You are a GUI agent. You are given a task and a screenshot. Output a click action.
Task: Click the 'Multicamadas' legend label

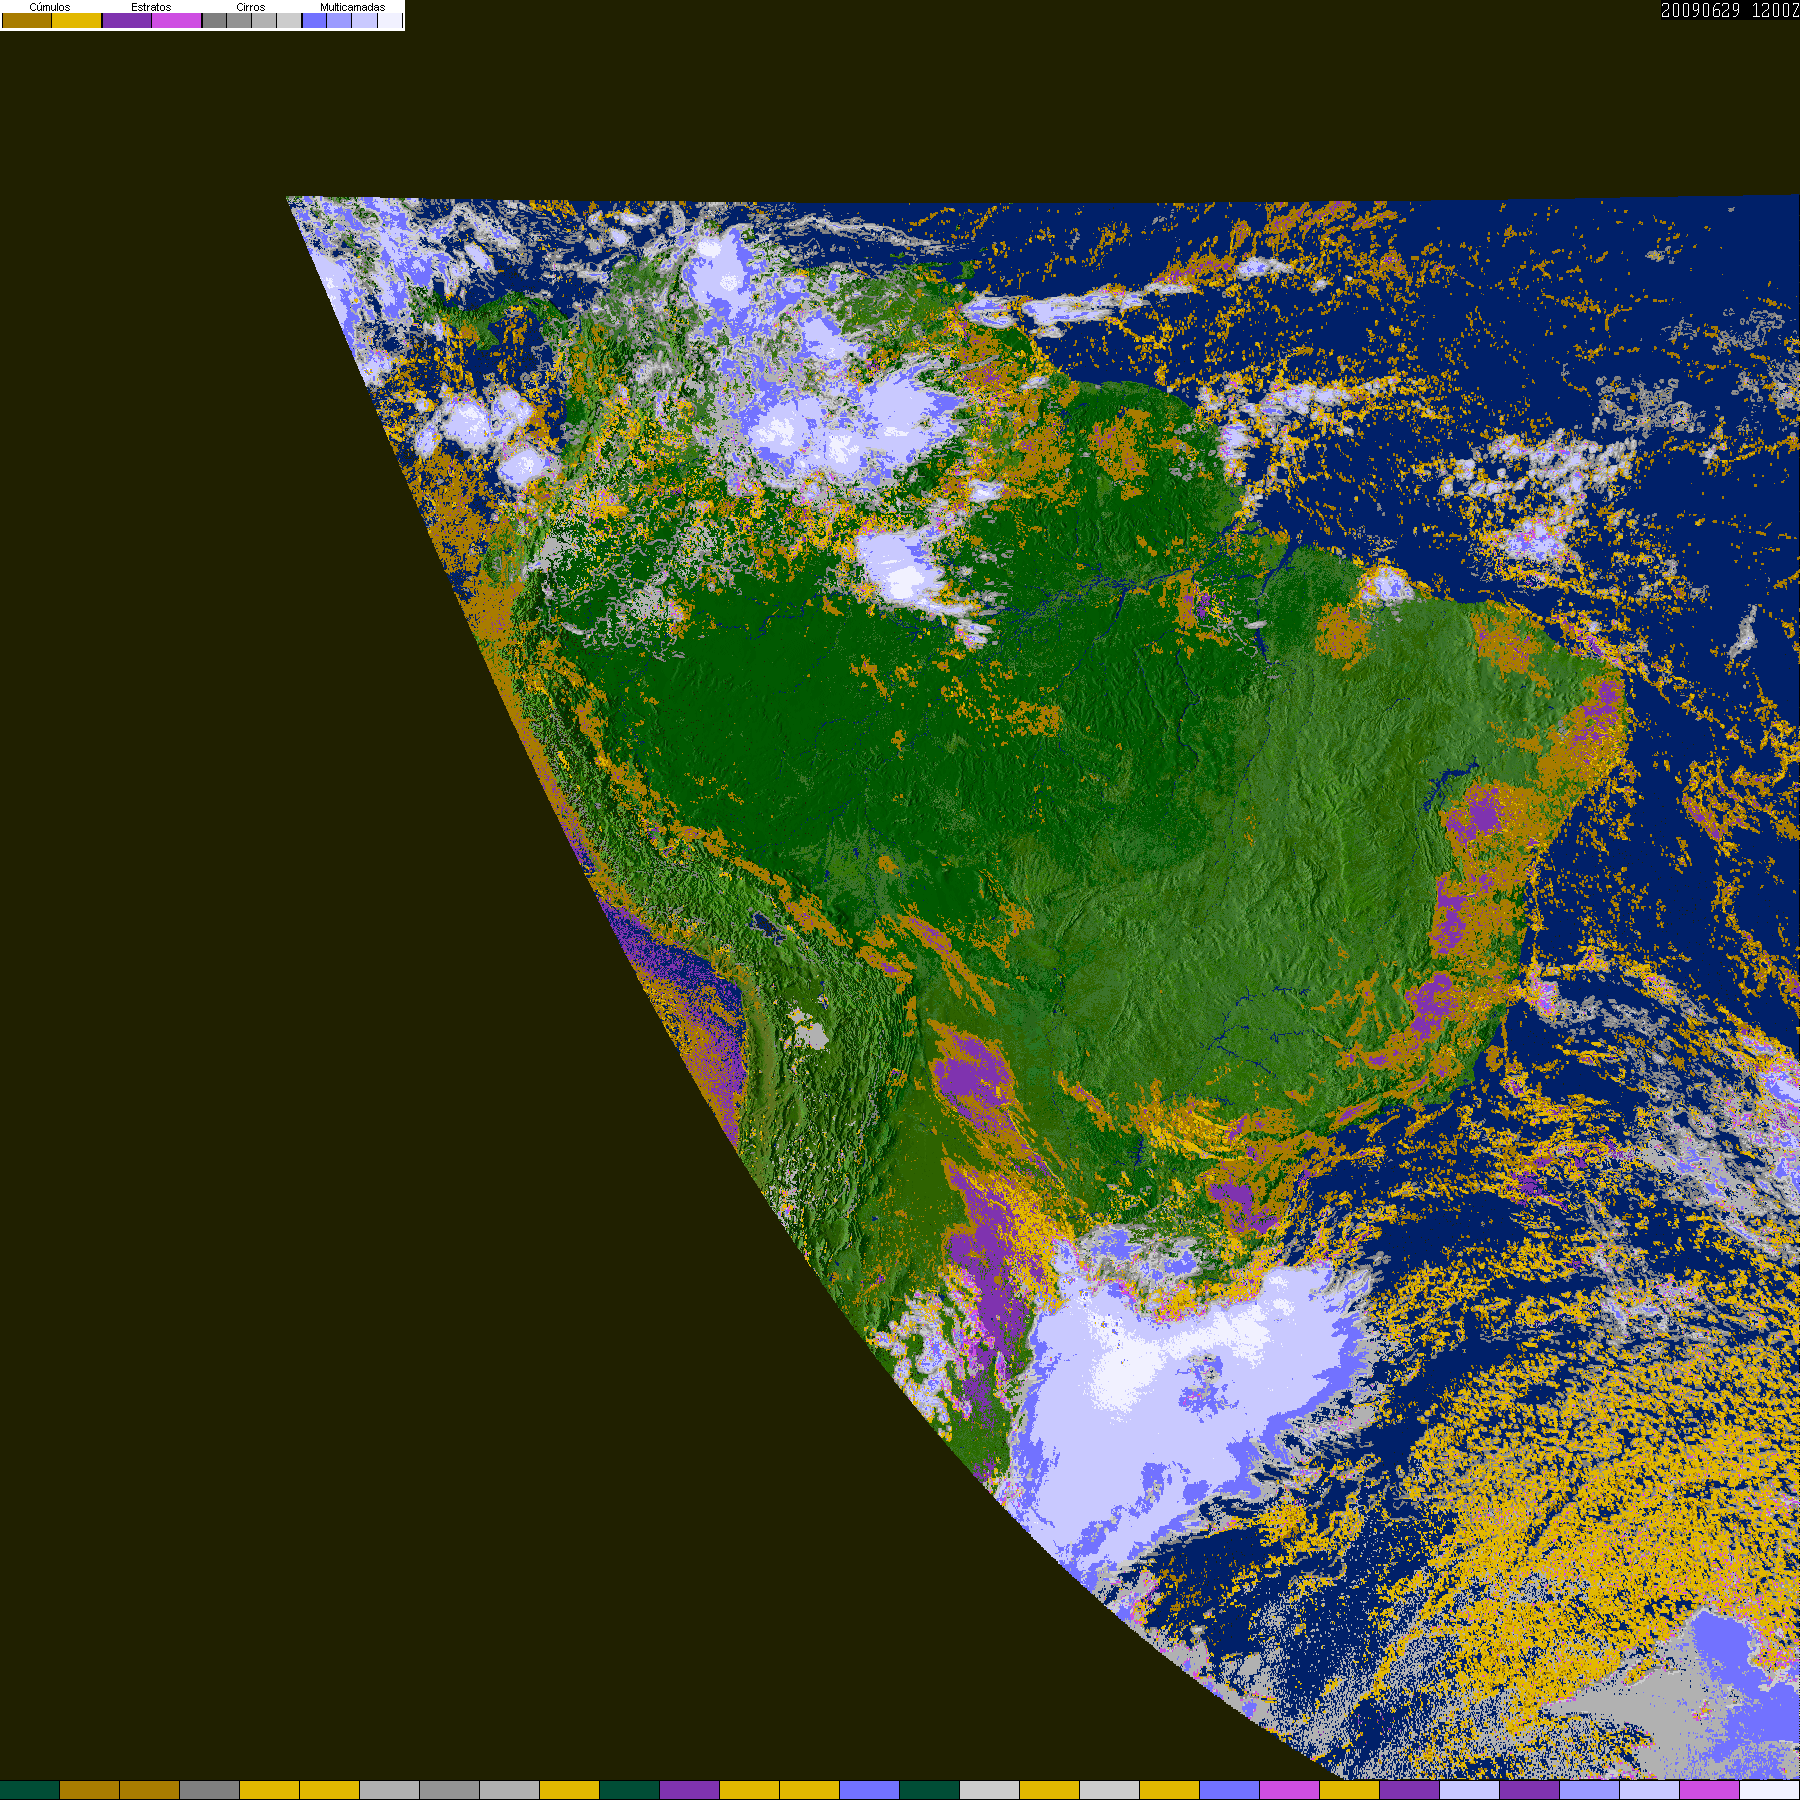tap(352, 7)
